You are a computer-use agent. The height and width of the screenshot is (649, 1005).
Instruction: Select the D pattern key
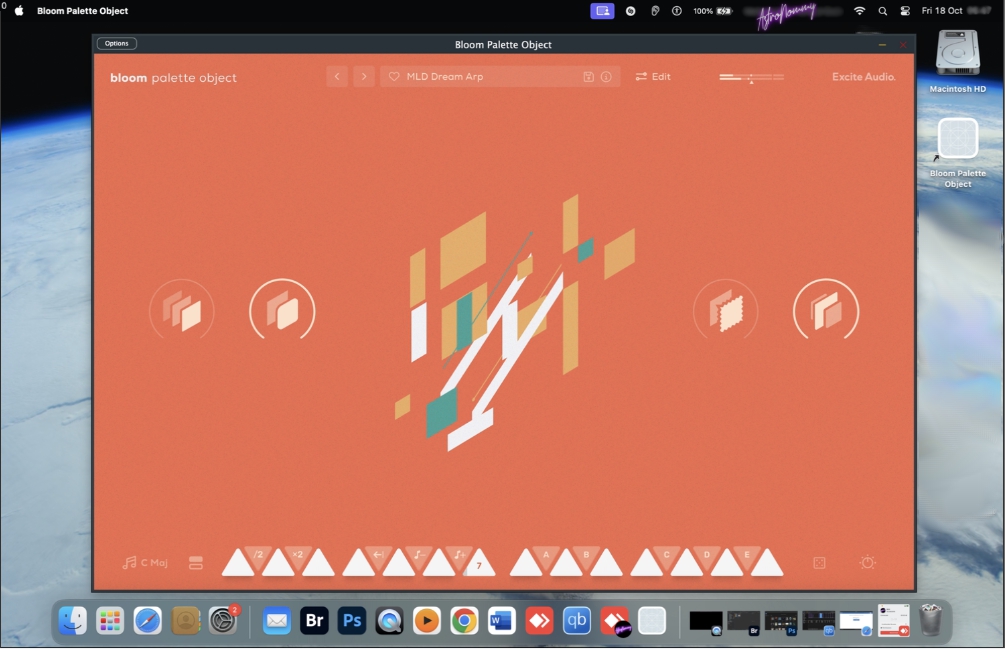[x=706, y=555]
